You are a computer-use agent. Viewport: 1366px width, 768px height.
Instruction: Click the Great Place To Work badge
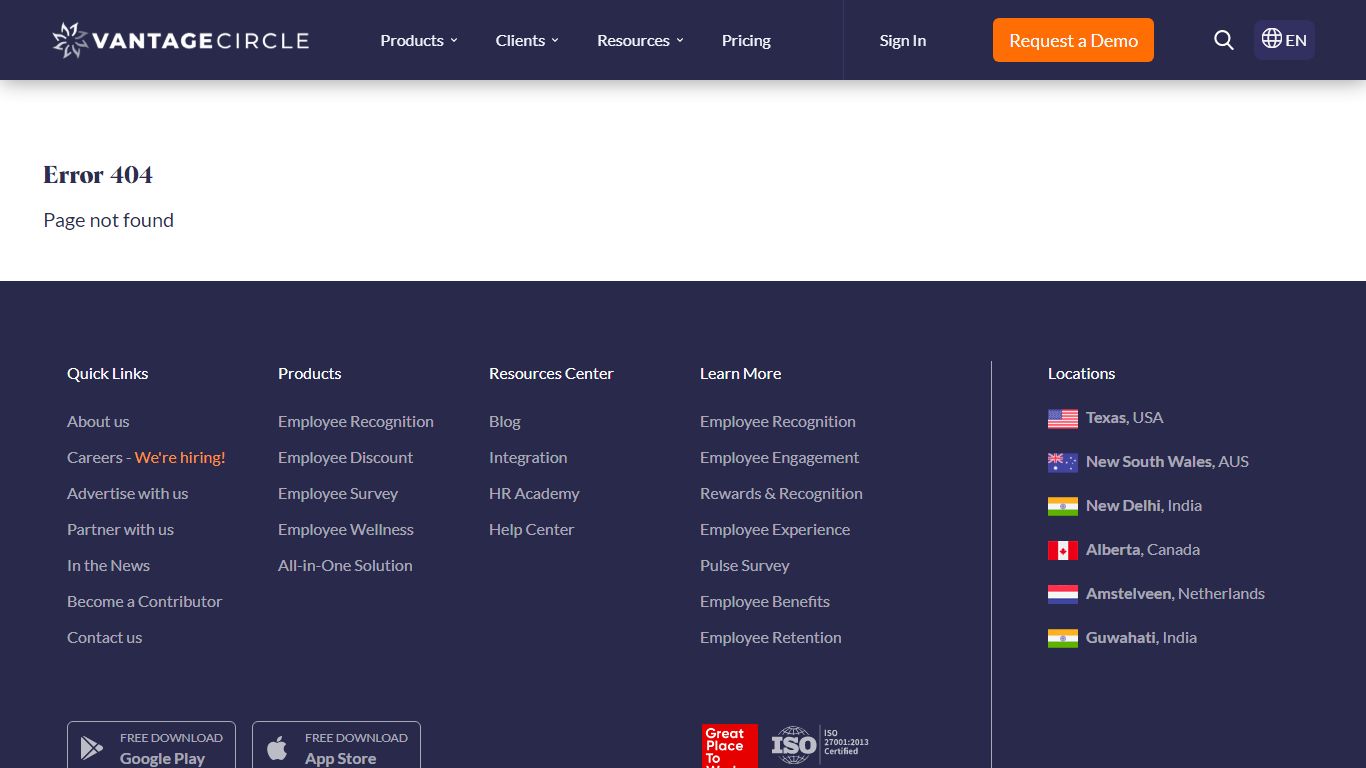point(730,746)
